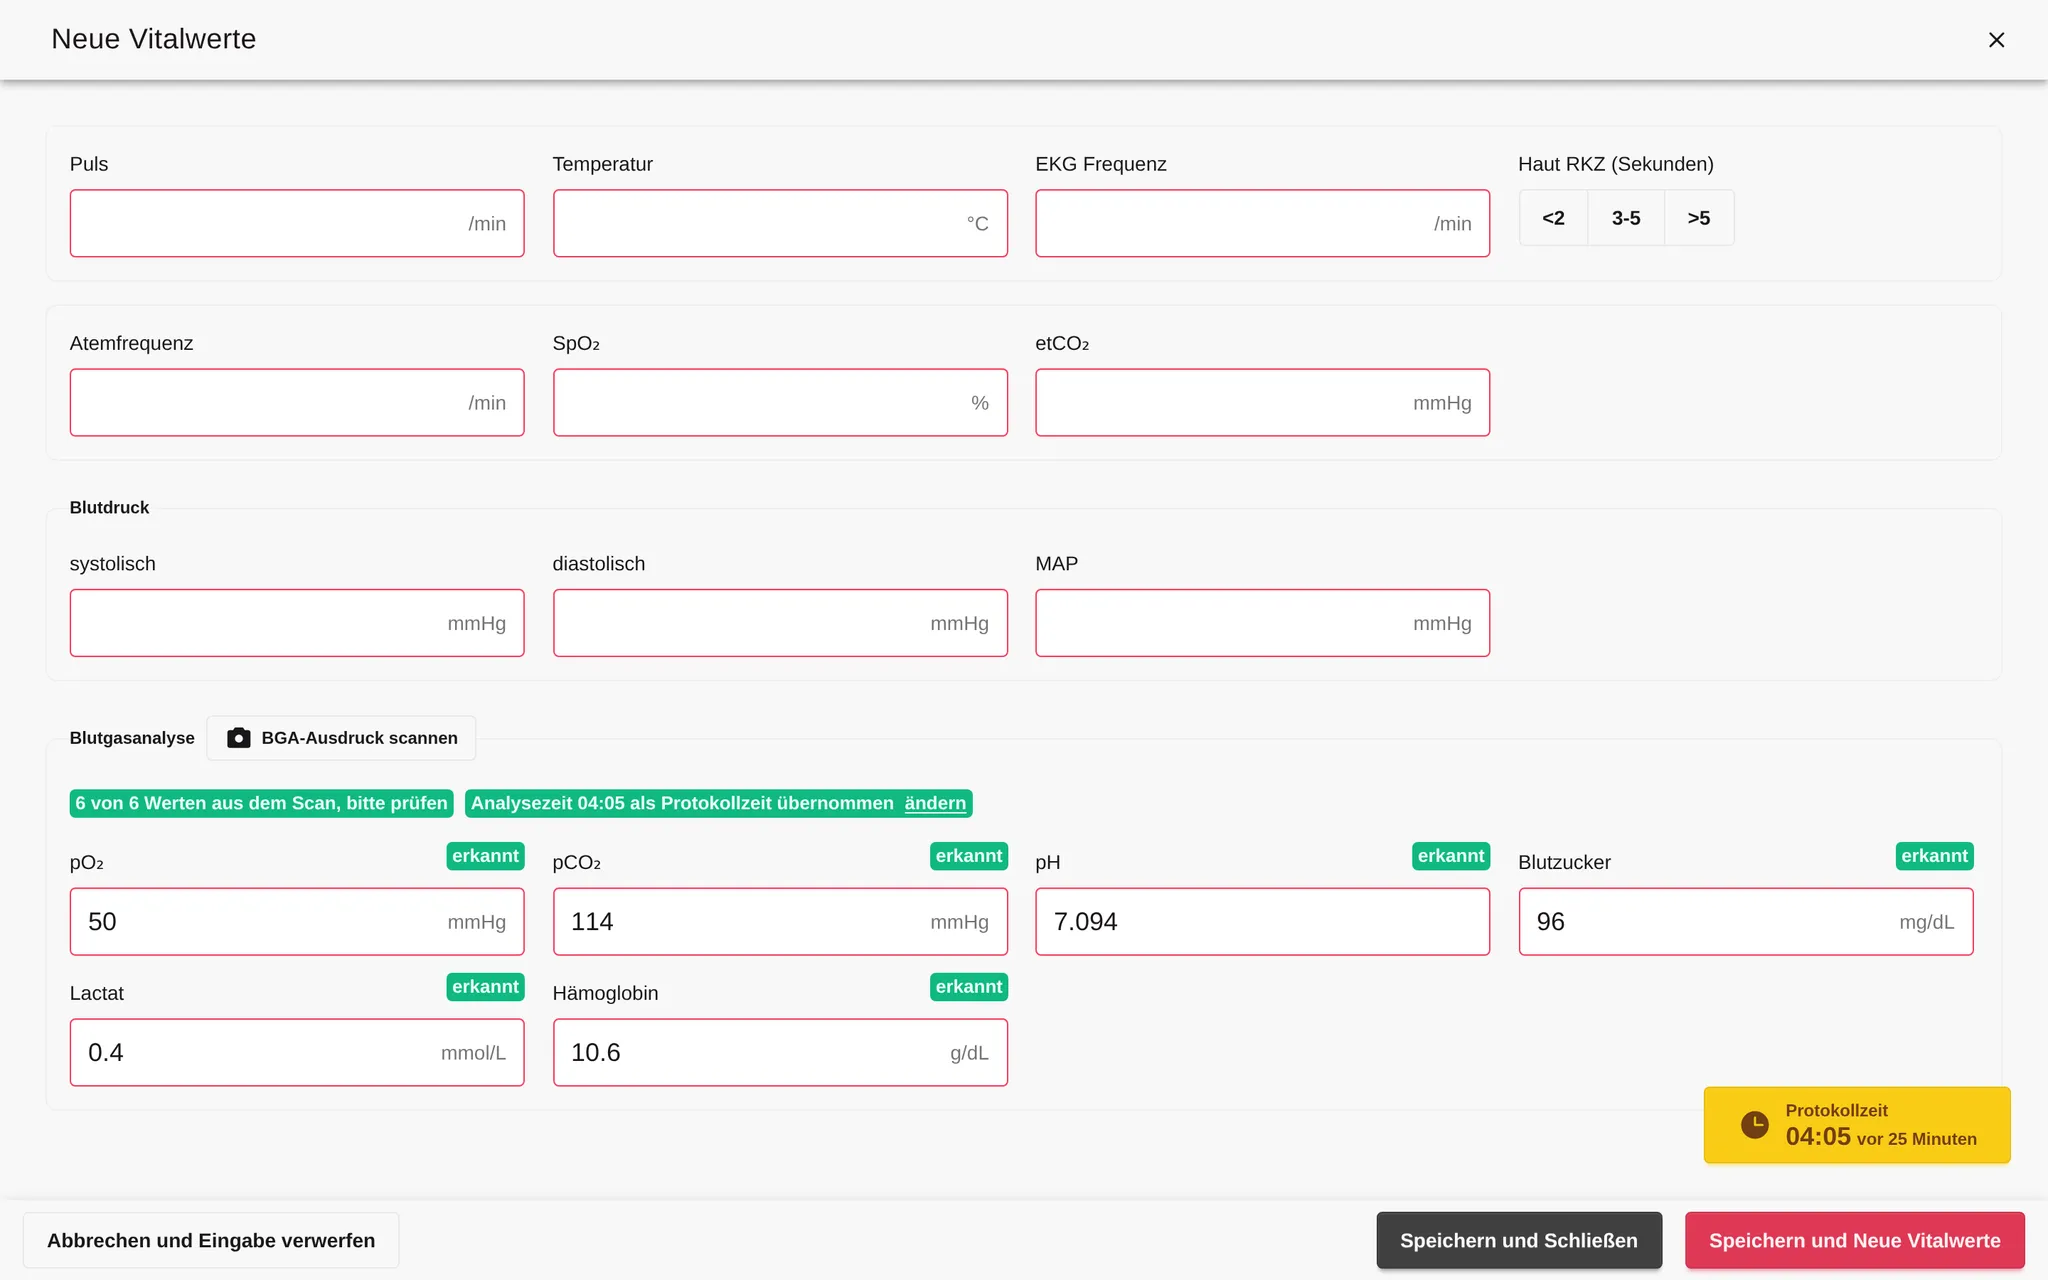Focus the SpO₂ input field
Image resolution: width=2048 pixels, height=1280 pixels.
coord(780,403)
